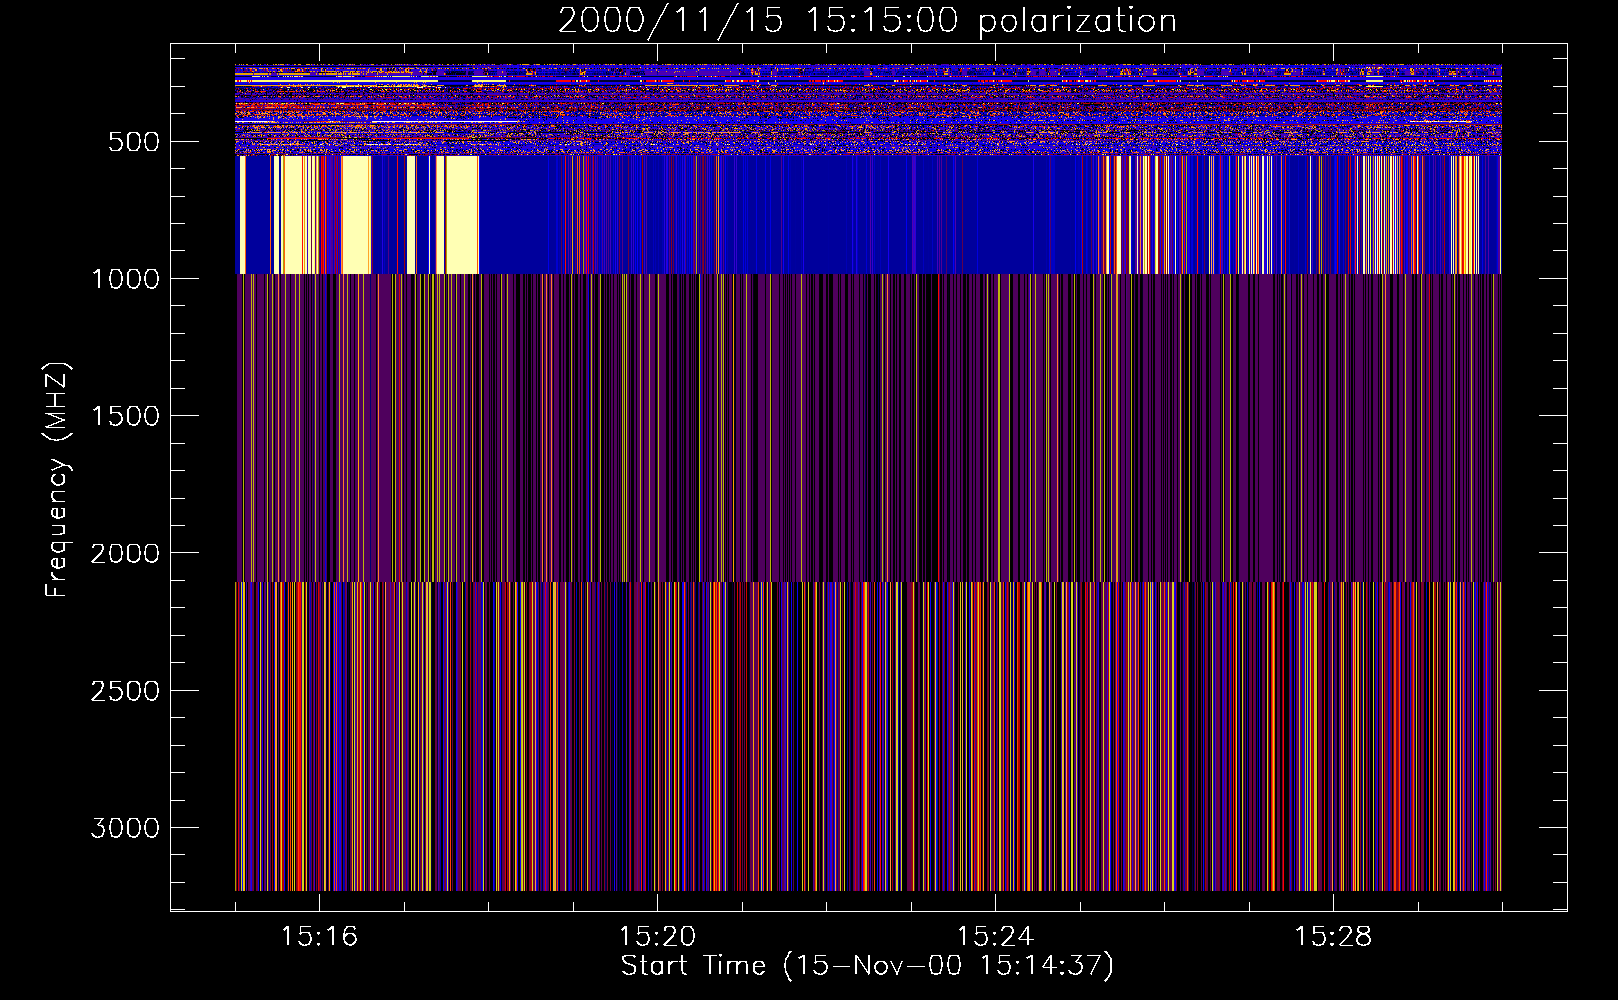Click the 1000 frequency tick label
This screenshot has height=1000, width=1618.
(x=125, y=279)
